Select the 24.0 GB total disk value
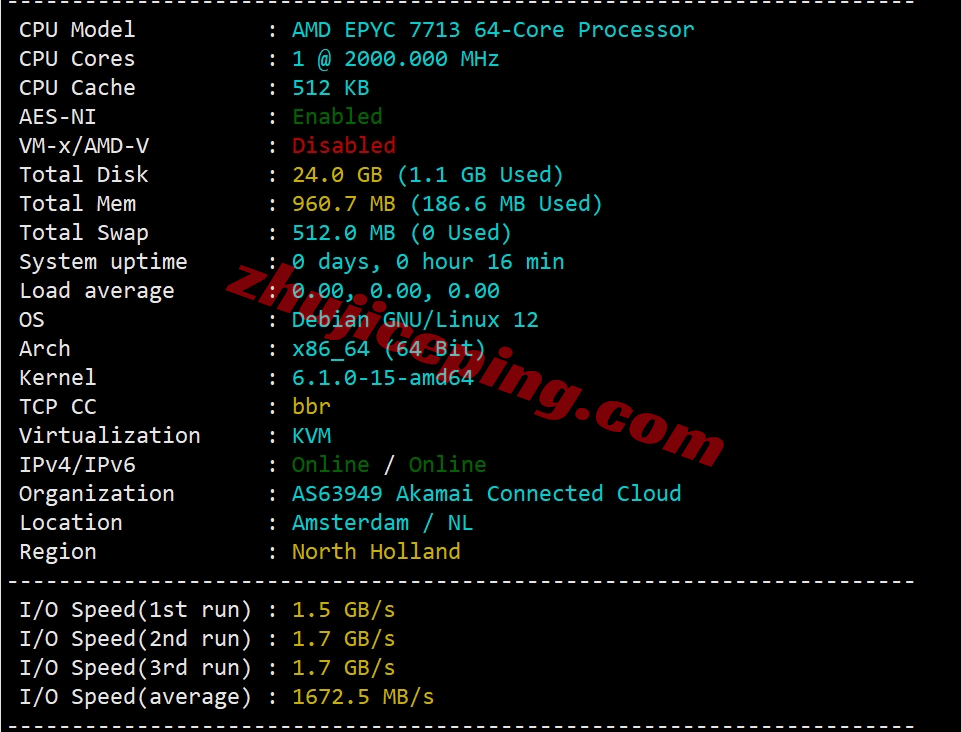 [337, 175]
